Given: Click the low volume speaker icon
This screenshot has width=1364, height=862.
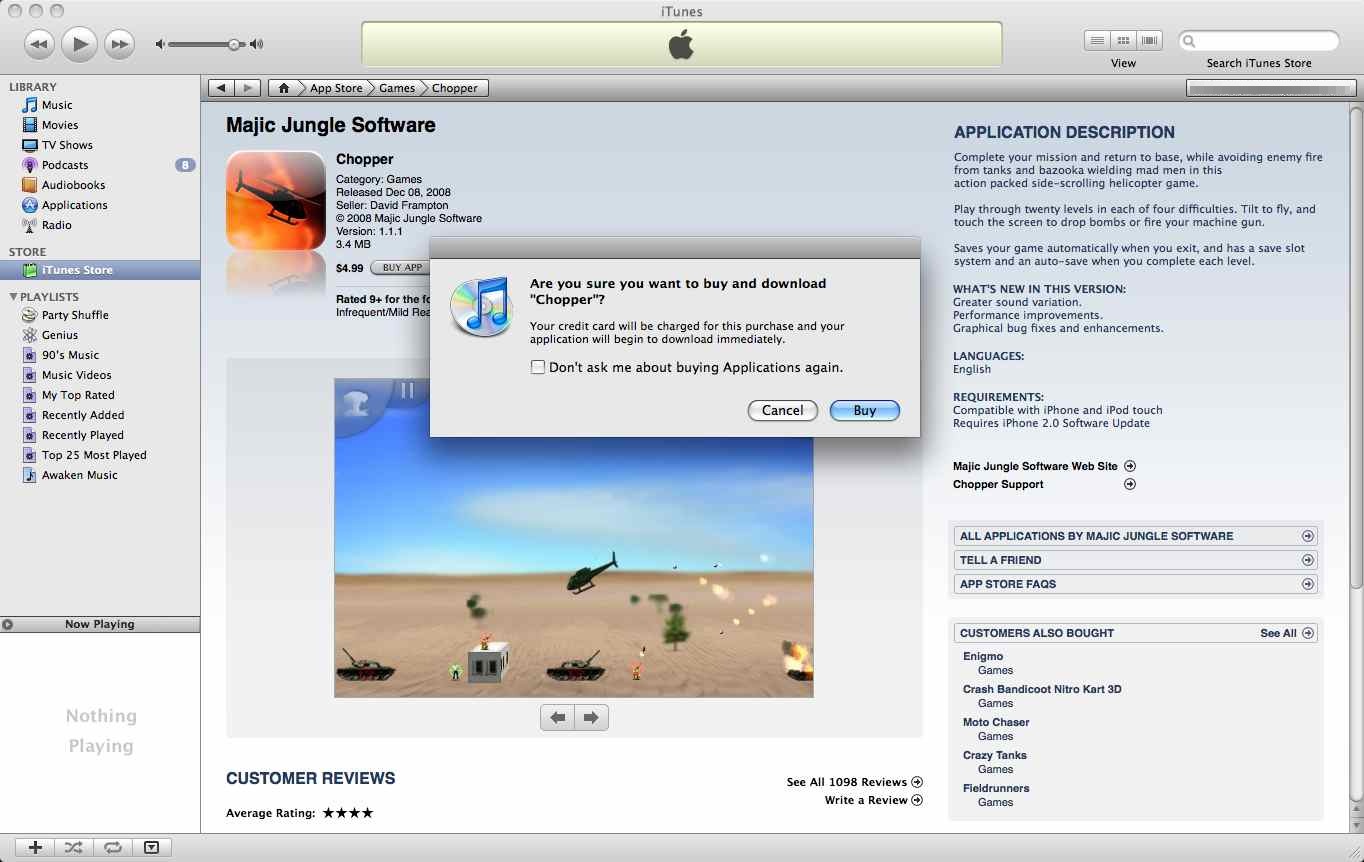Looking at the screenshot, I should pyautogui.click(x=160, y=44).
